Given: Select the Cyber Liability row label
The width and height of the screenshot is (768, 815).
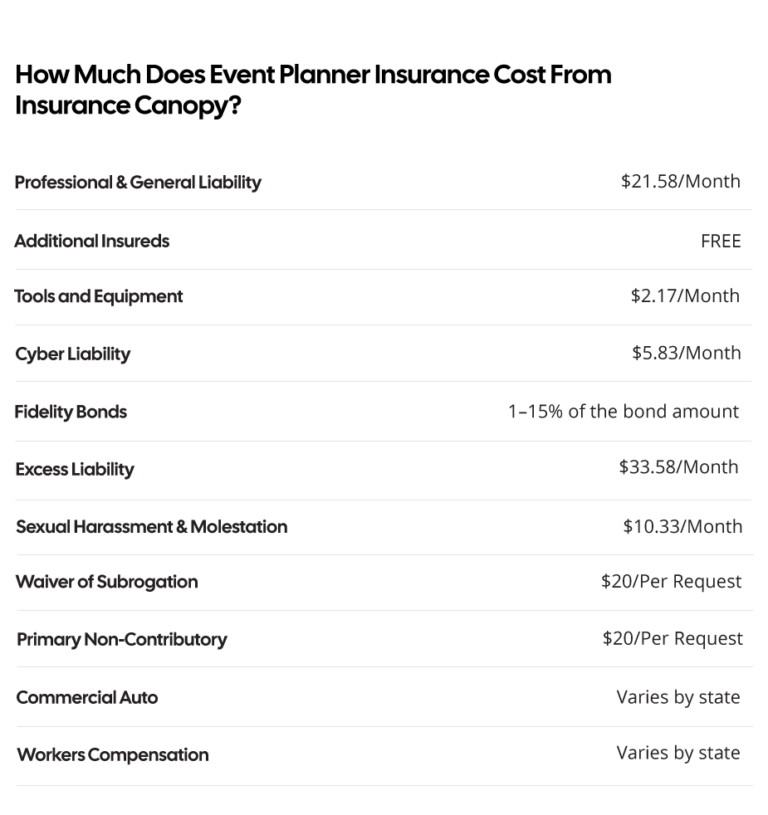Looking at the screenshot, I should (x=72, y=354).
